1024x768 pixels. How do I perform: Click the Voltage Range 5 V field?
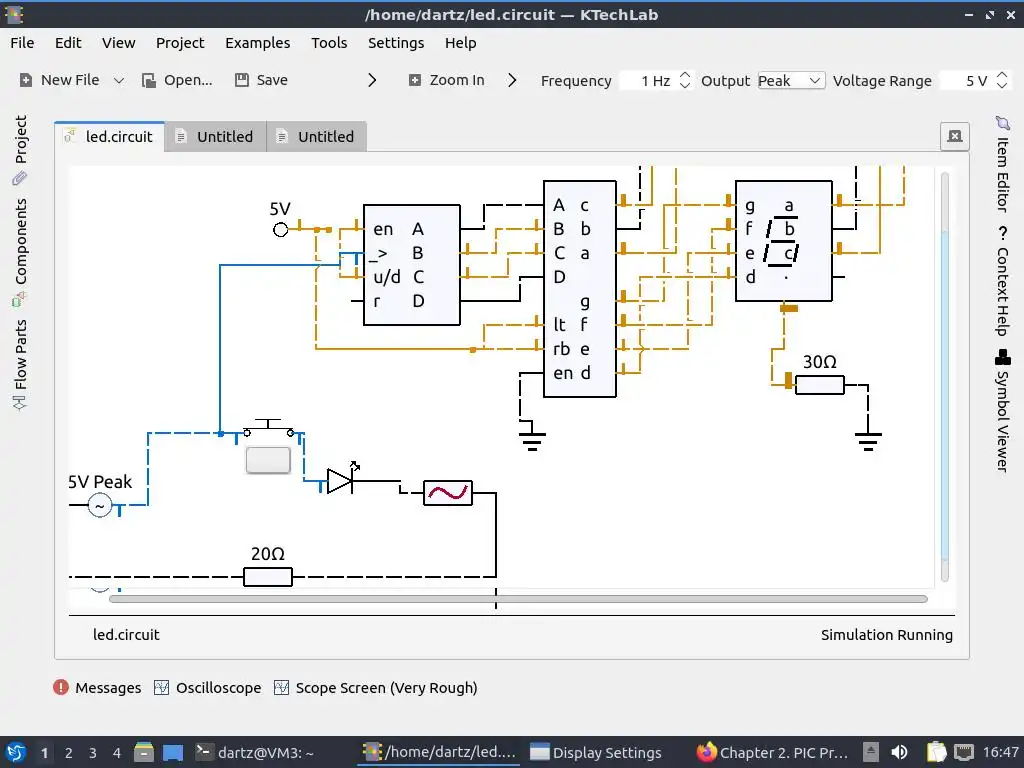point(967,80)
